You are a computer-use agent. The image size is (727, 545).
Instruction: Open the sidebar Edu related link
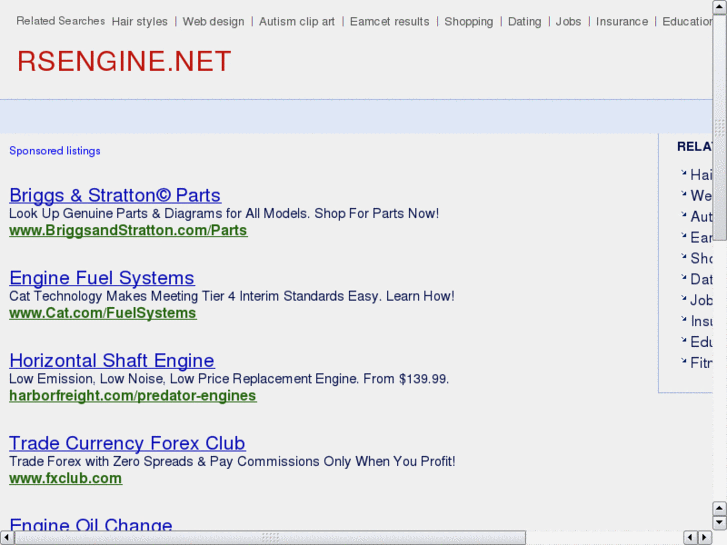(x=701, y=342)
